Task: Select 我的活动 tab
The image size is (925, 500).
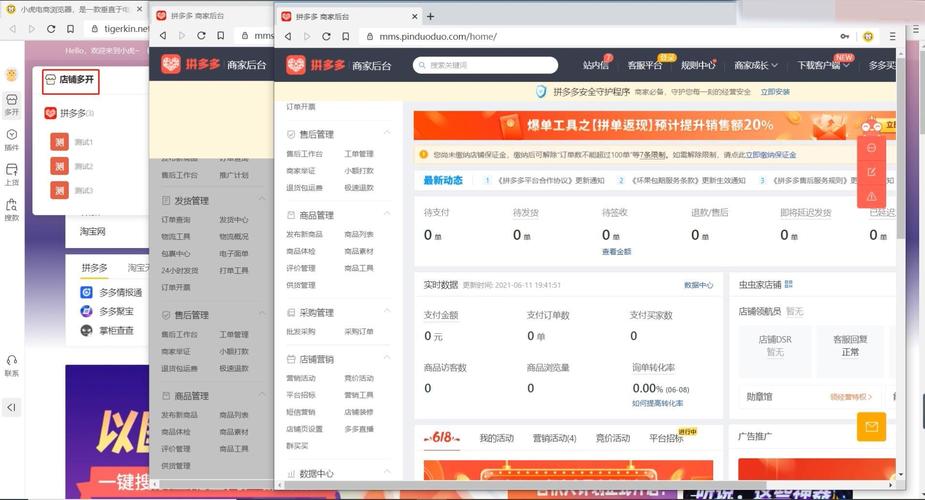Action: pyautogui.click(x=497, y=438)
